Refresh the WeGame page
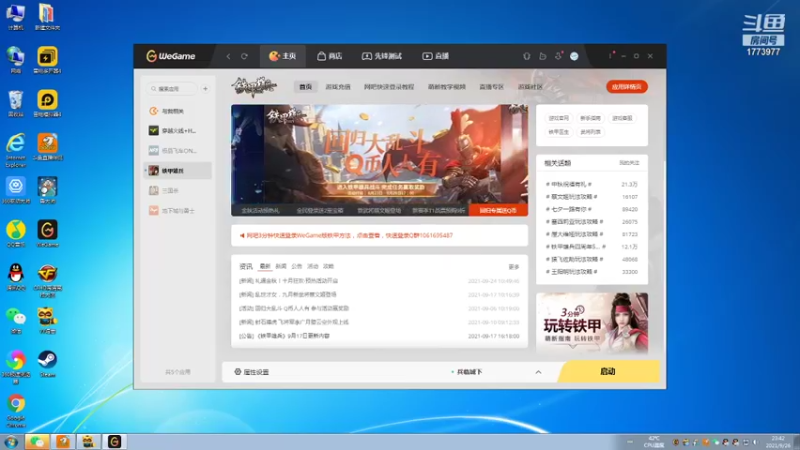The image size is (800, 450). [x=244, y=56]
